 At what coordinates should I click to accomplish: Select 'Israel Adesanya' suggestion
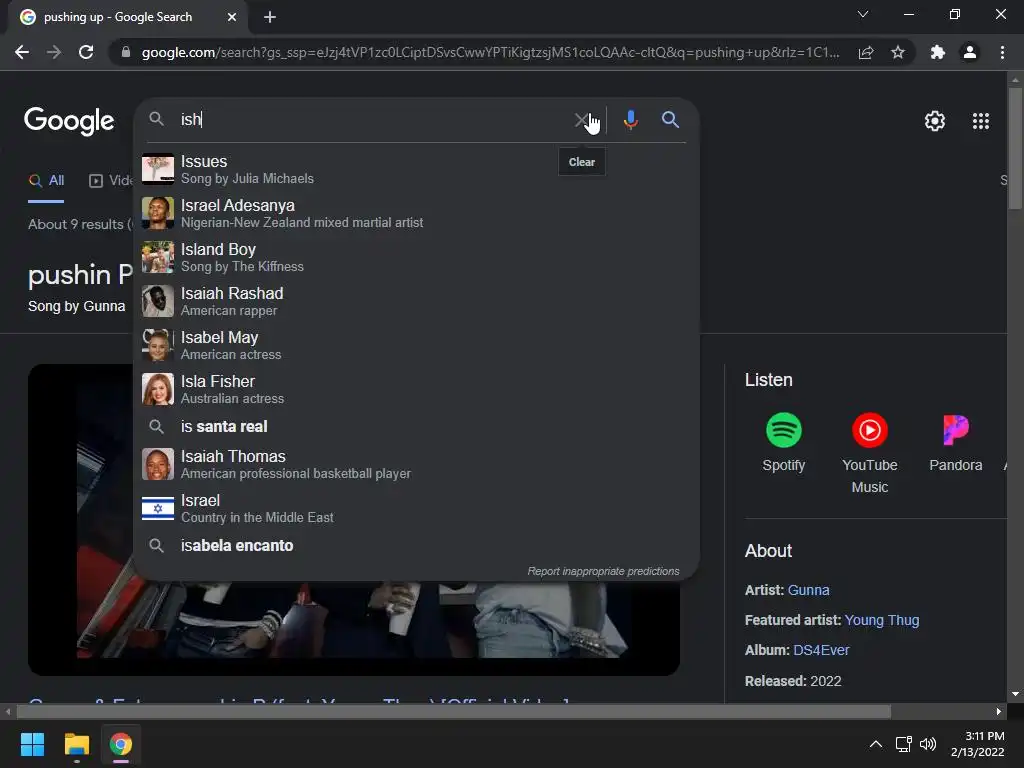coord(417,213)
